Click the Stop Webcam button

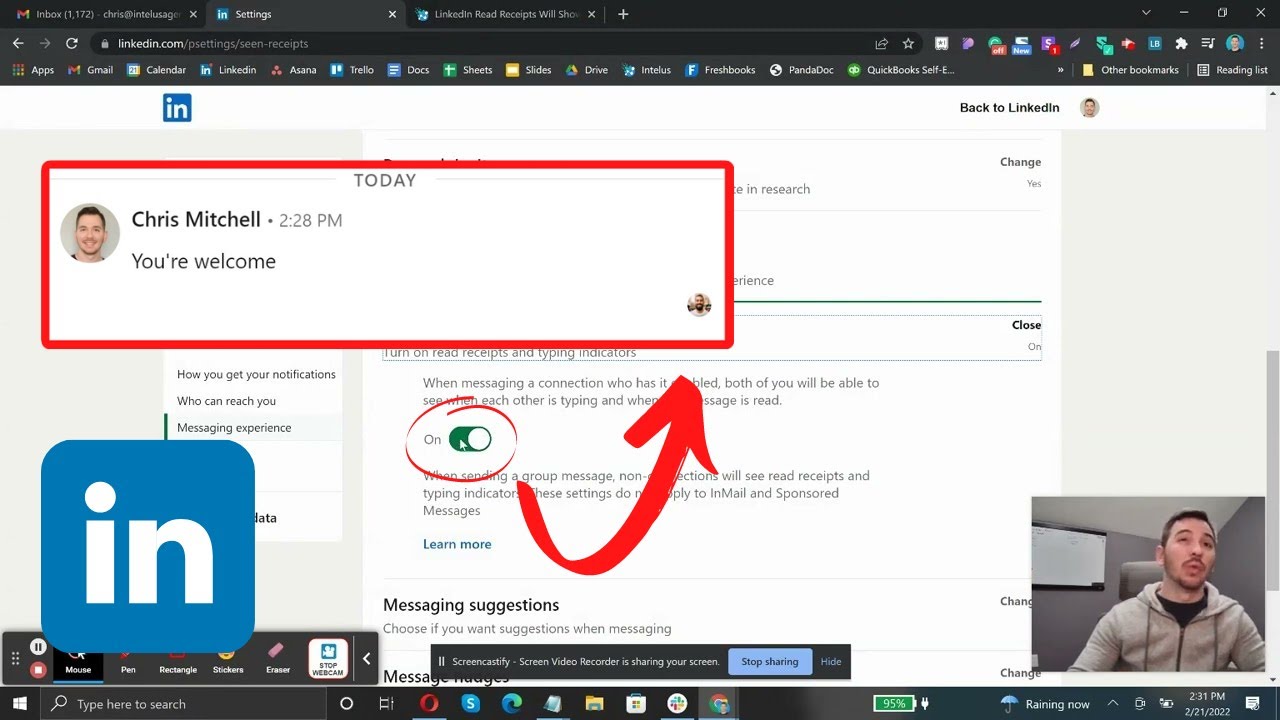pos(328,659)
